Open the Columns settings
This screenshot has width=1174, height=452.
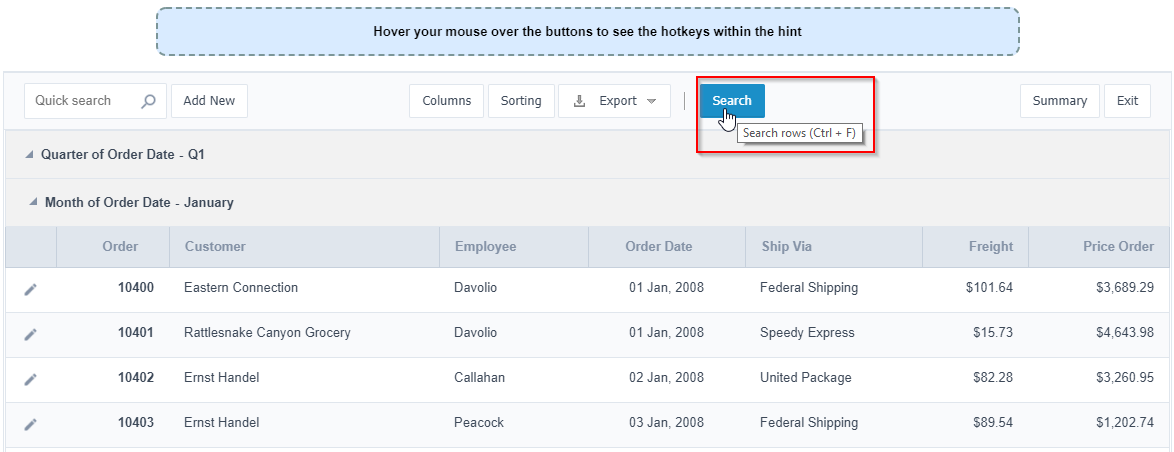click(x=446, y=101)
